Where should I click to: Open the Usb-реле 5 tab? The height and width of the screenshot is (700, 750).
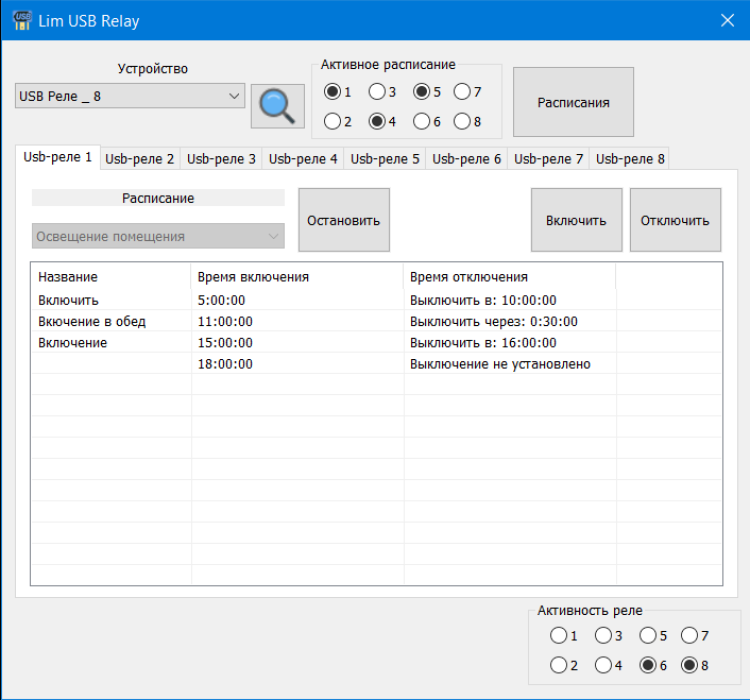(x=385, y=159)
